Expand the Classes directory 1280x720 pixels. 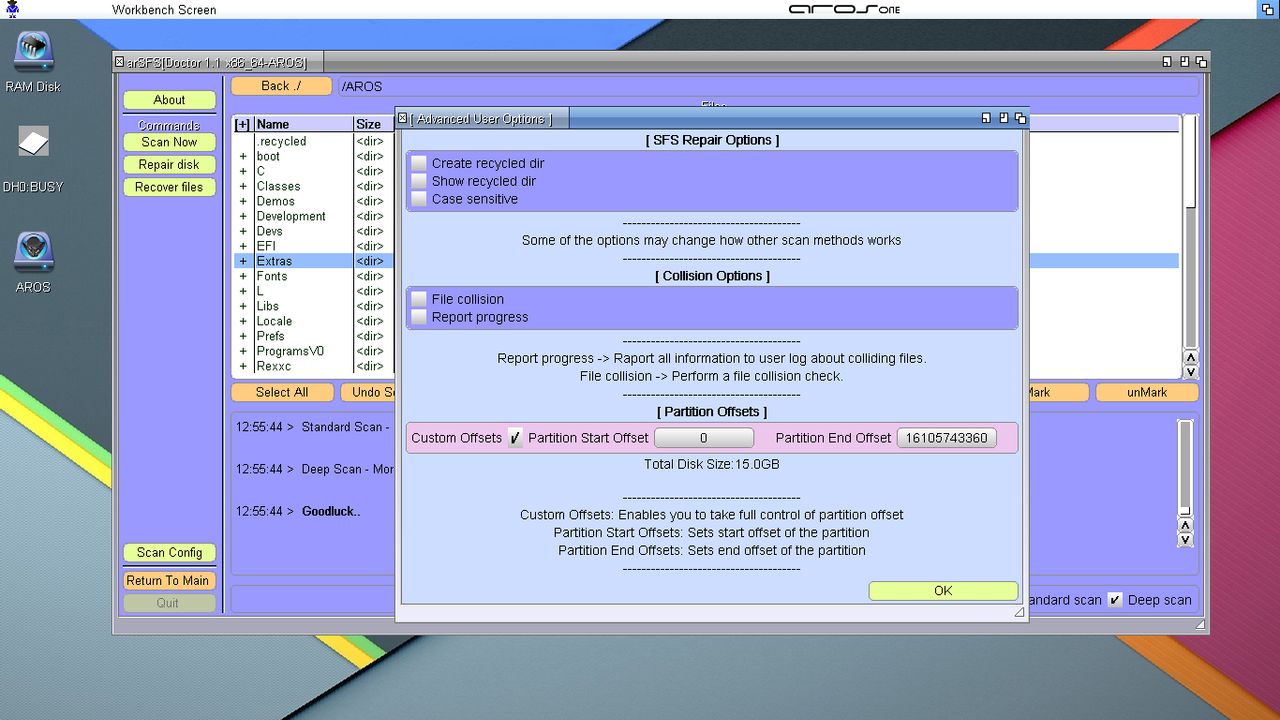(242, 186)
